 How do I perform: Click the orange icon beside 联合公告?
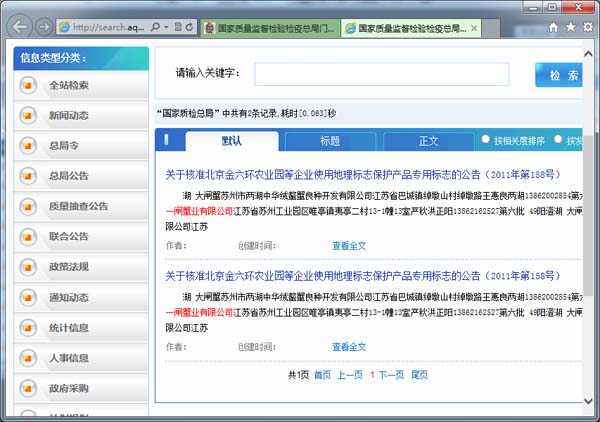click(28, 236)
